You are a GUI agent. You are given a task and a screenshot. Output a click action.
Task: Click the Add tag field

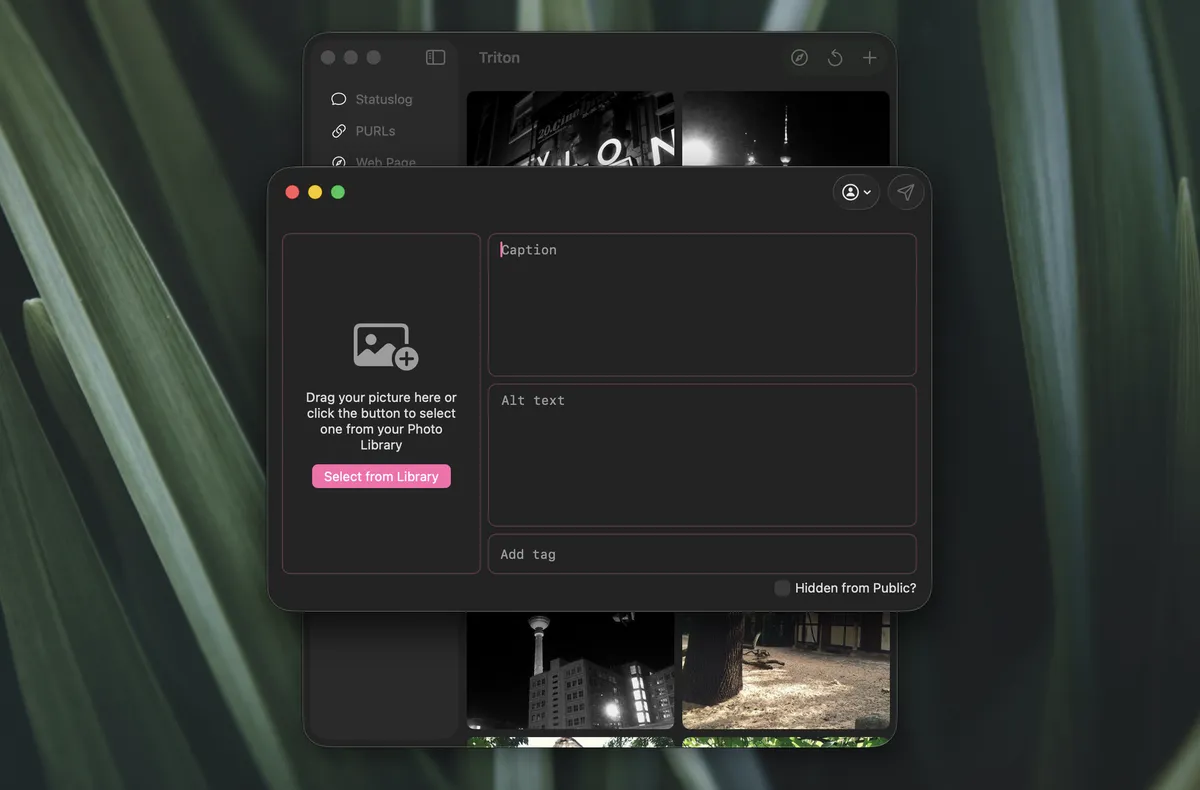pos(702,554)
